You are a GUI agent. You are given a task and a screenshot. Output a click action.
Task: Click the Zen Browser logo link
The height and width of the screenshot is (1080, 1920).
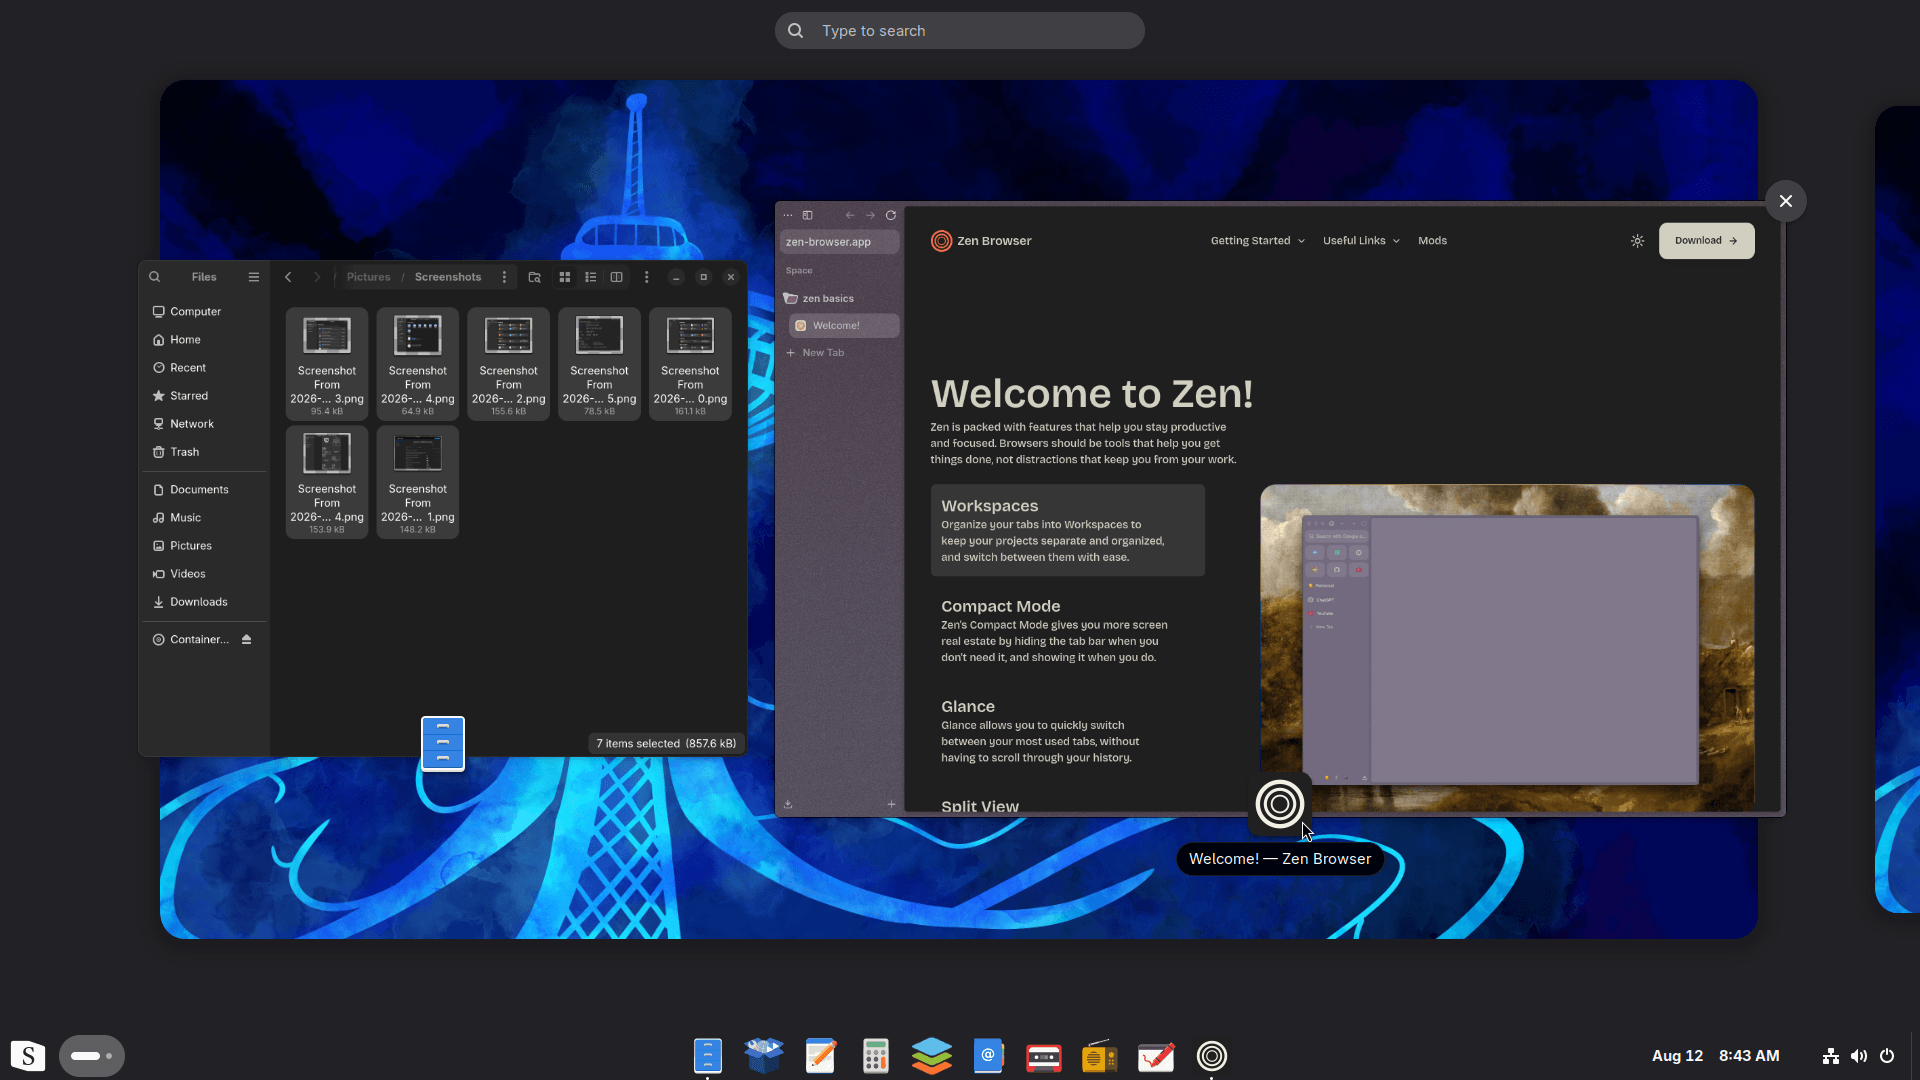pos(981,241)
